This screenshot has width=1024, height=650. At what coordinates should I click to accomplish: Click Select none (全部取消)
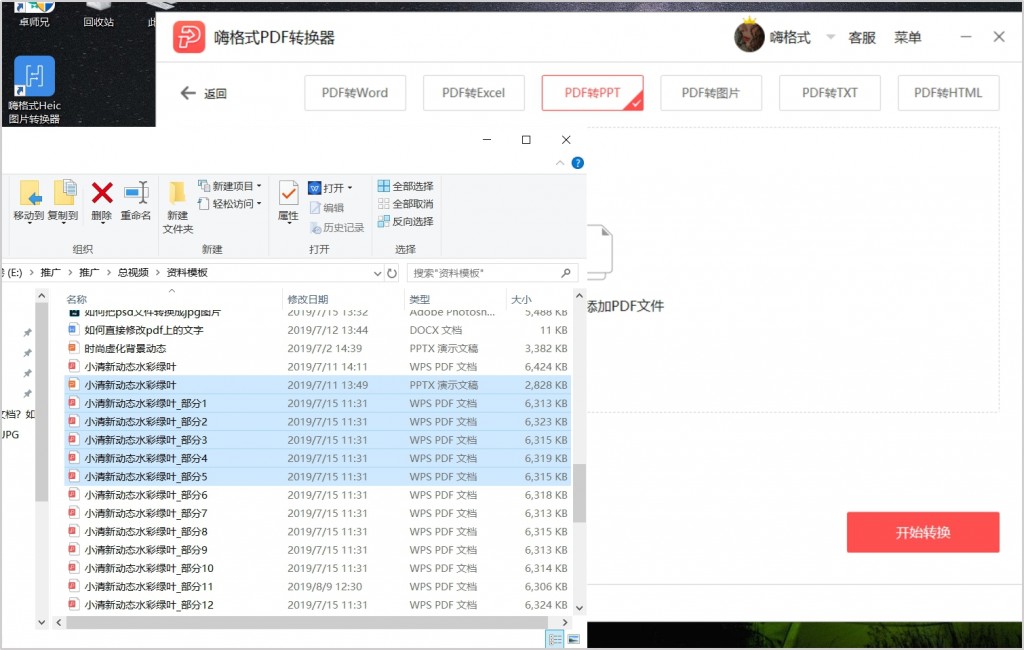406,204
